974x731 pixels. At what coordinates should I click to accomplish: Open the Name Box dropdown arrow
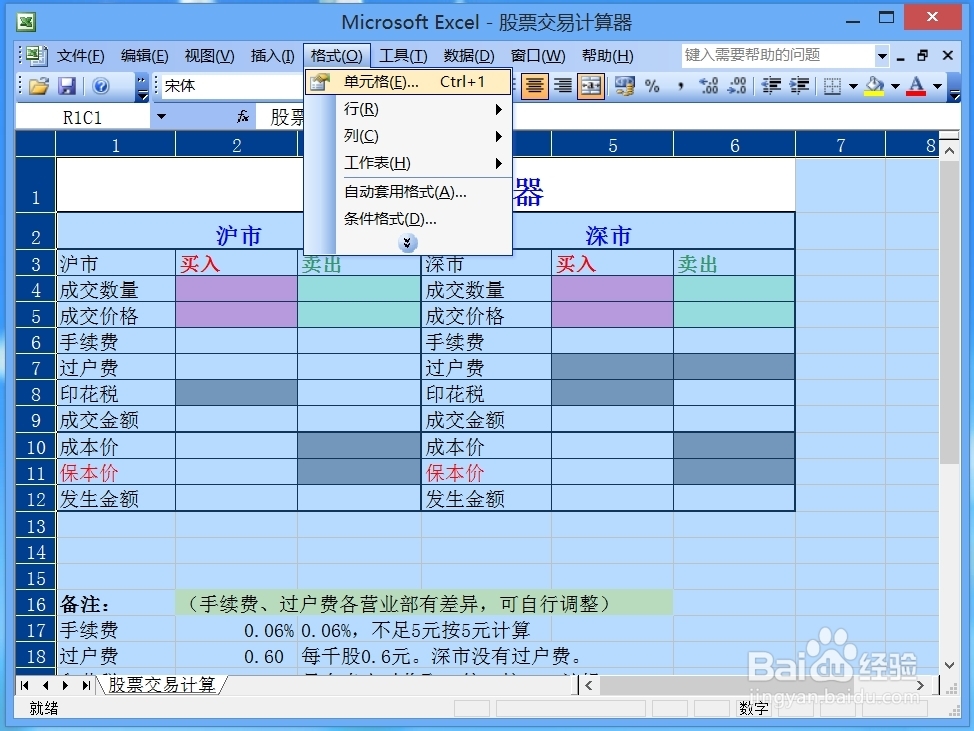162,116
